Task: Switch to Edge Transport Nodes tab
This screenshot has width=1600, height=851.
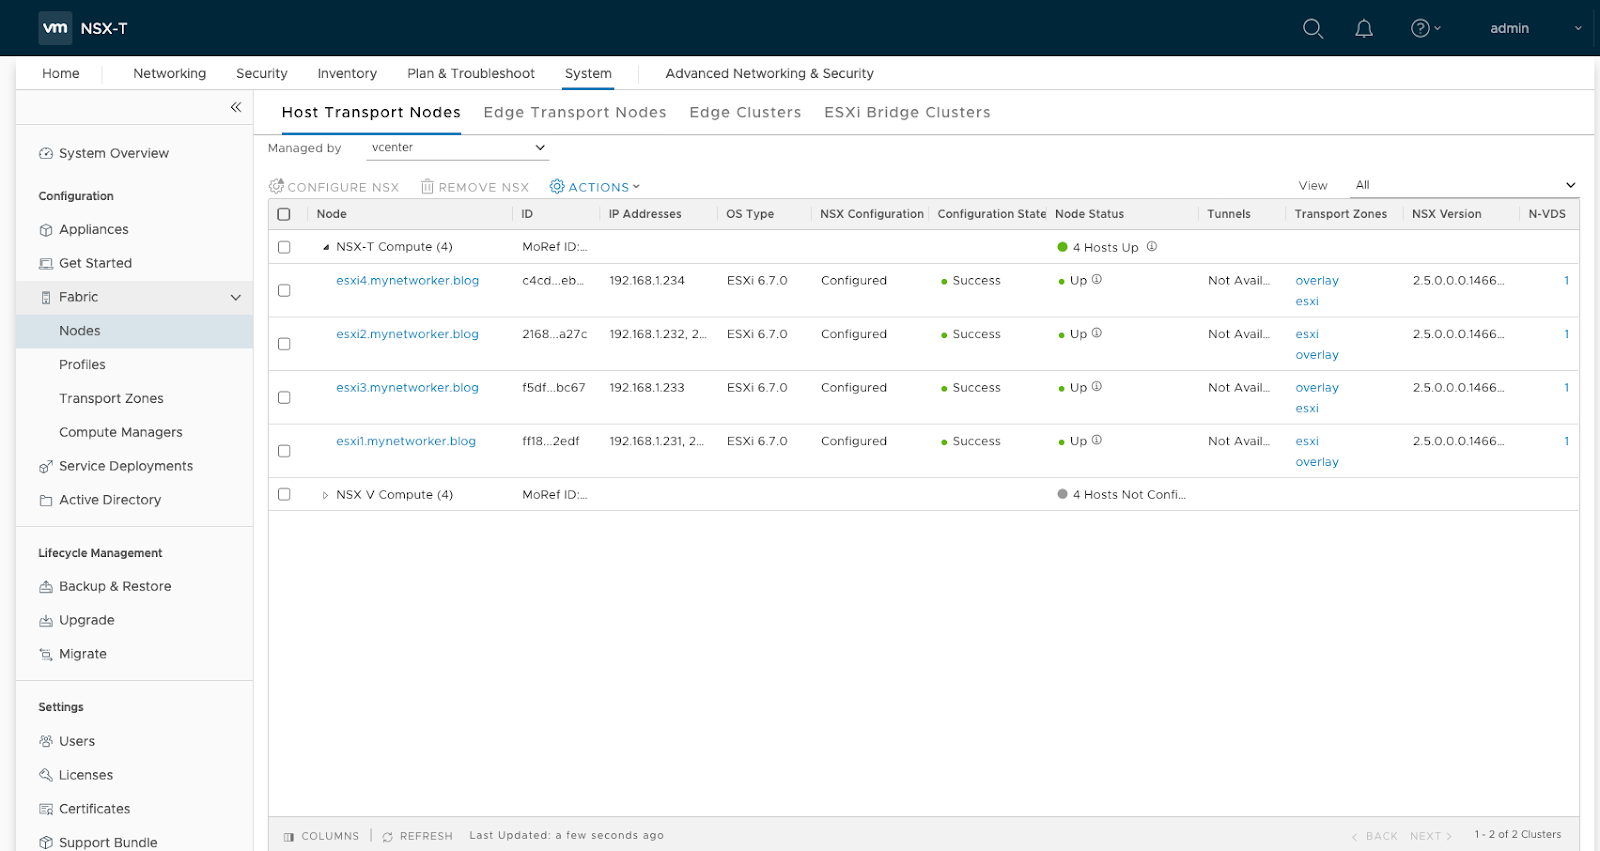Action: pos(574,113)
